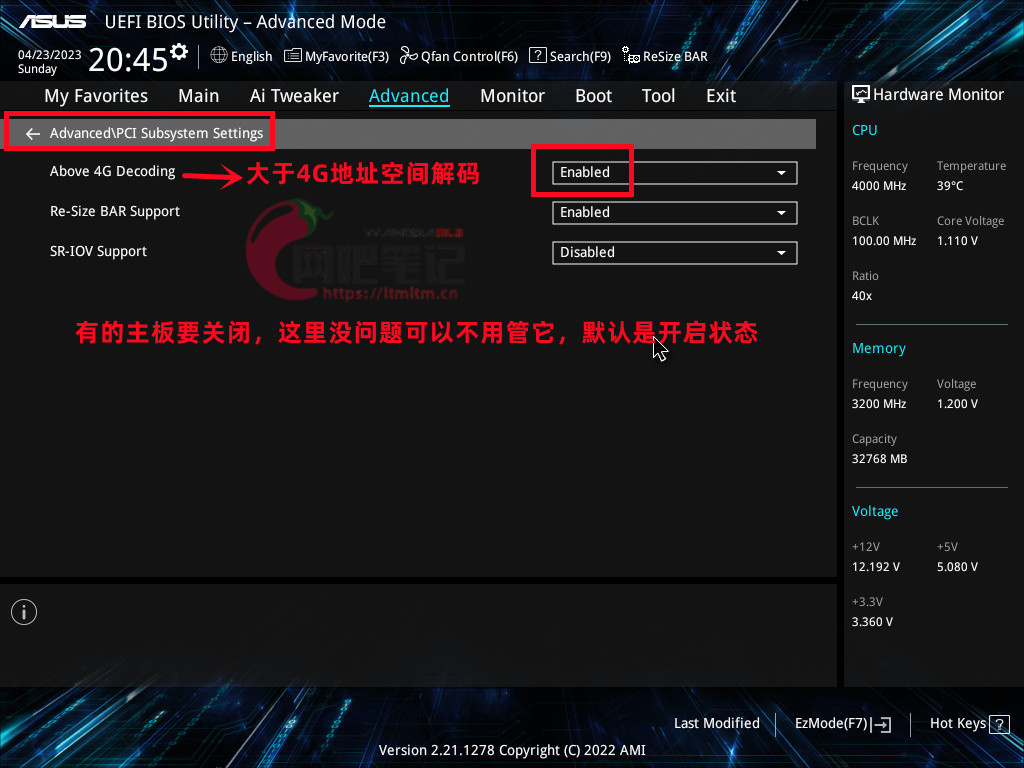
Task: Click MyFavorite(F3) label
Action: tap(347, 56)
